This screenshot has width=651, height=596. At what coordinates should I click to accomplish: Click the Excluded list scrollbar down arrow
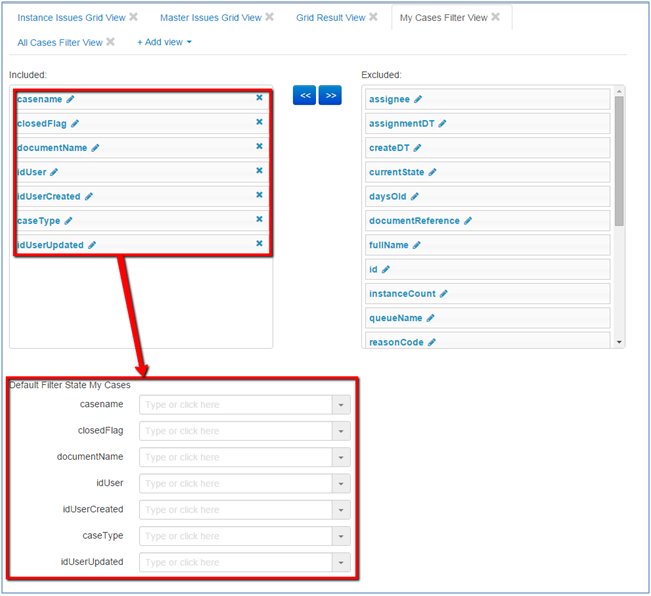coord(620,342)
